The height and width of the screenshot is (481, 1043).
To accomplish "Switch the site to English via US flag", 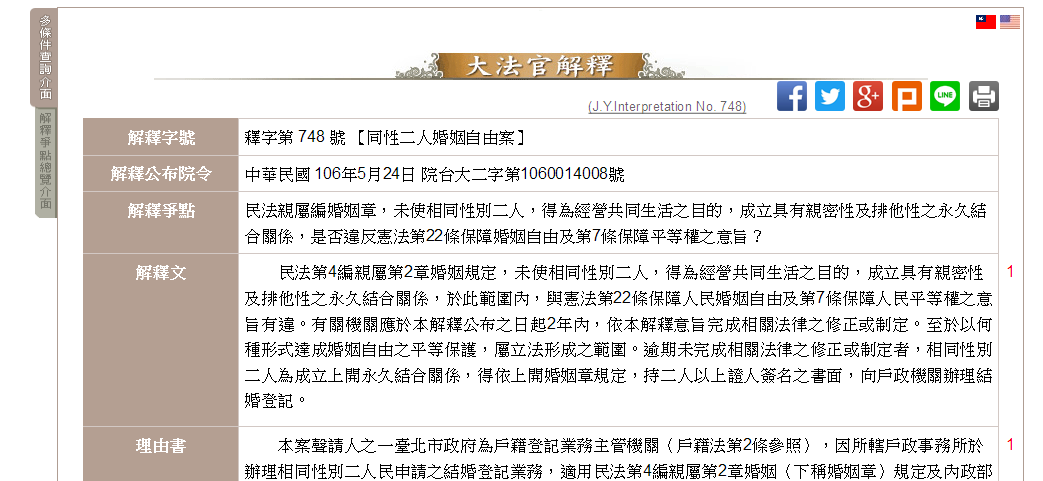I will [x=1010, y=22].
